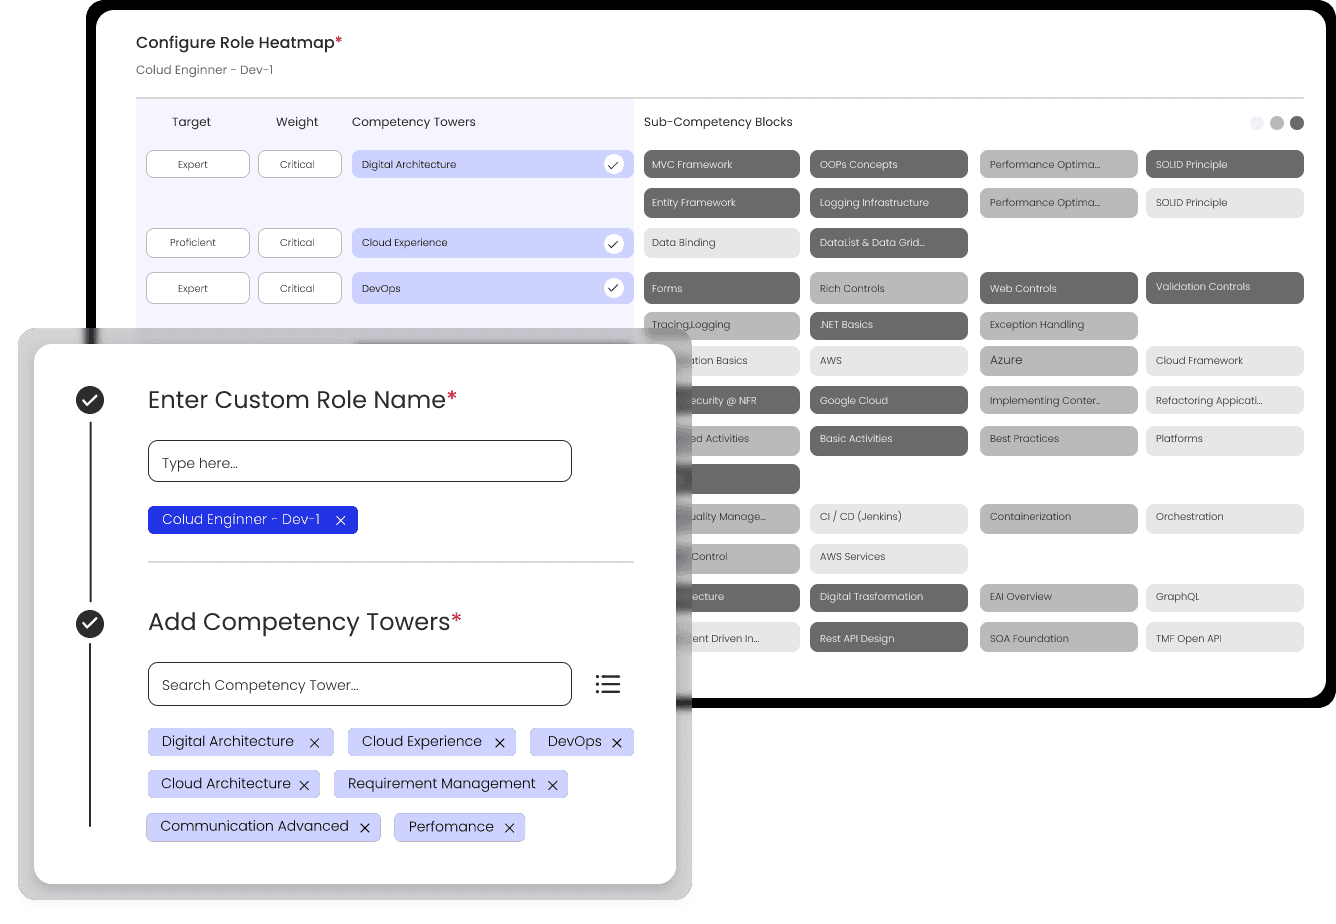
Task: Select the Best Practices block
Action: (1059, 441)
